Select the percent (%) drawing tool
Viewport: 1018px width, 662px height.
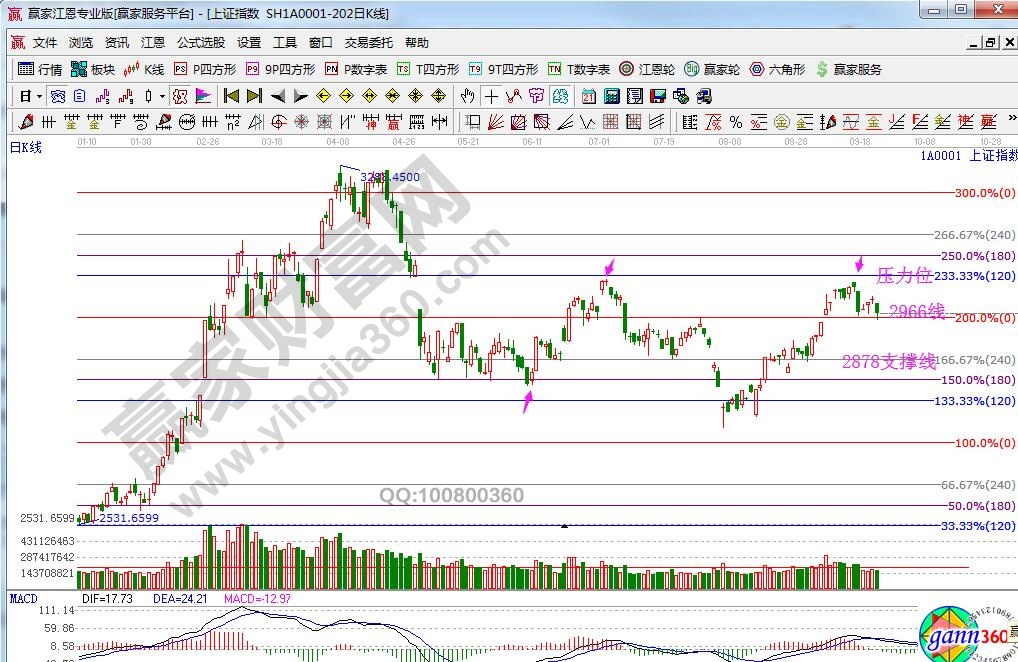click(735, 122)
